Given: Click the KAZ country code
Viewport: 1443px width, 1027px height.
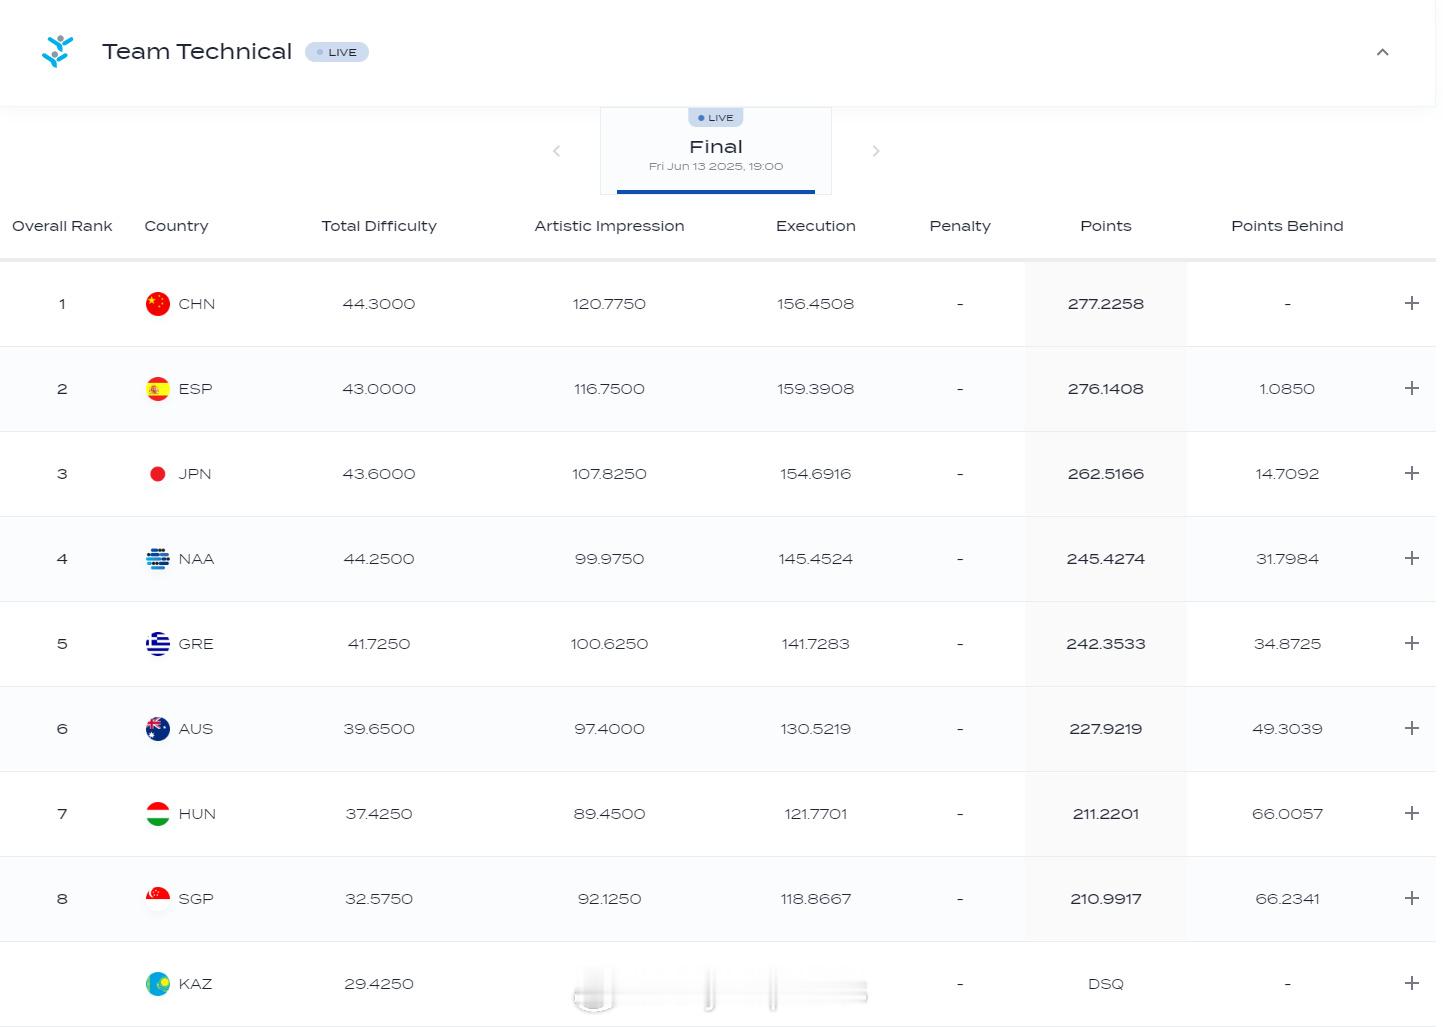Looking at the screenshot, I should (195, 984).
